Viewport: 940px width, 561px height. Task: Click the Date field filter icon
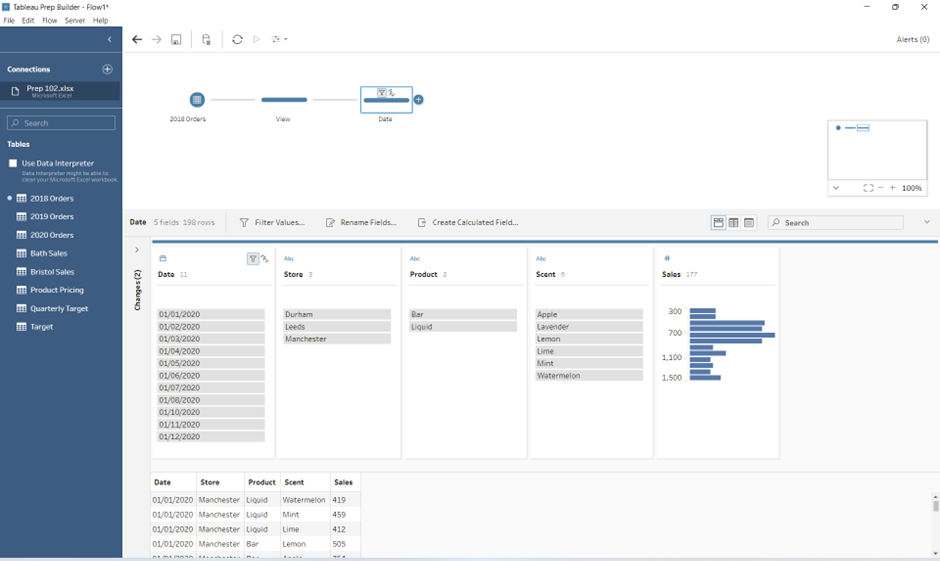click(253, 259)
